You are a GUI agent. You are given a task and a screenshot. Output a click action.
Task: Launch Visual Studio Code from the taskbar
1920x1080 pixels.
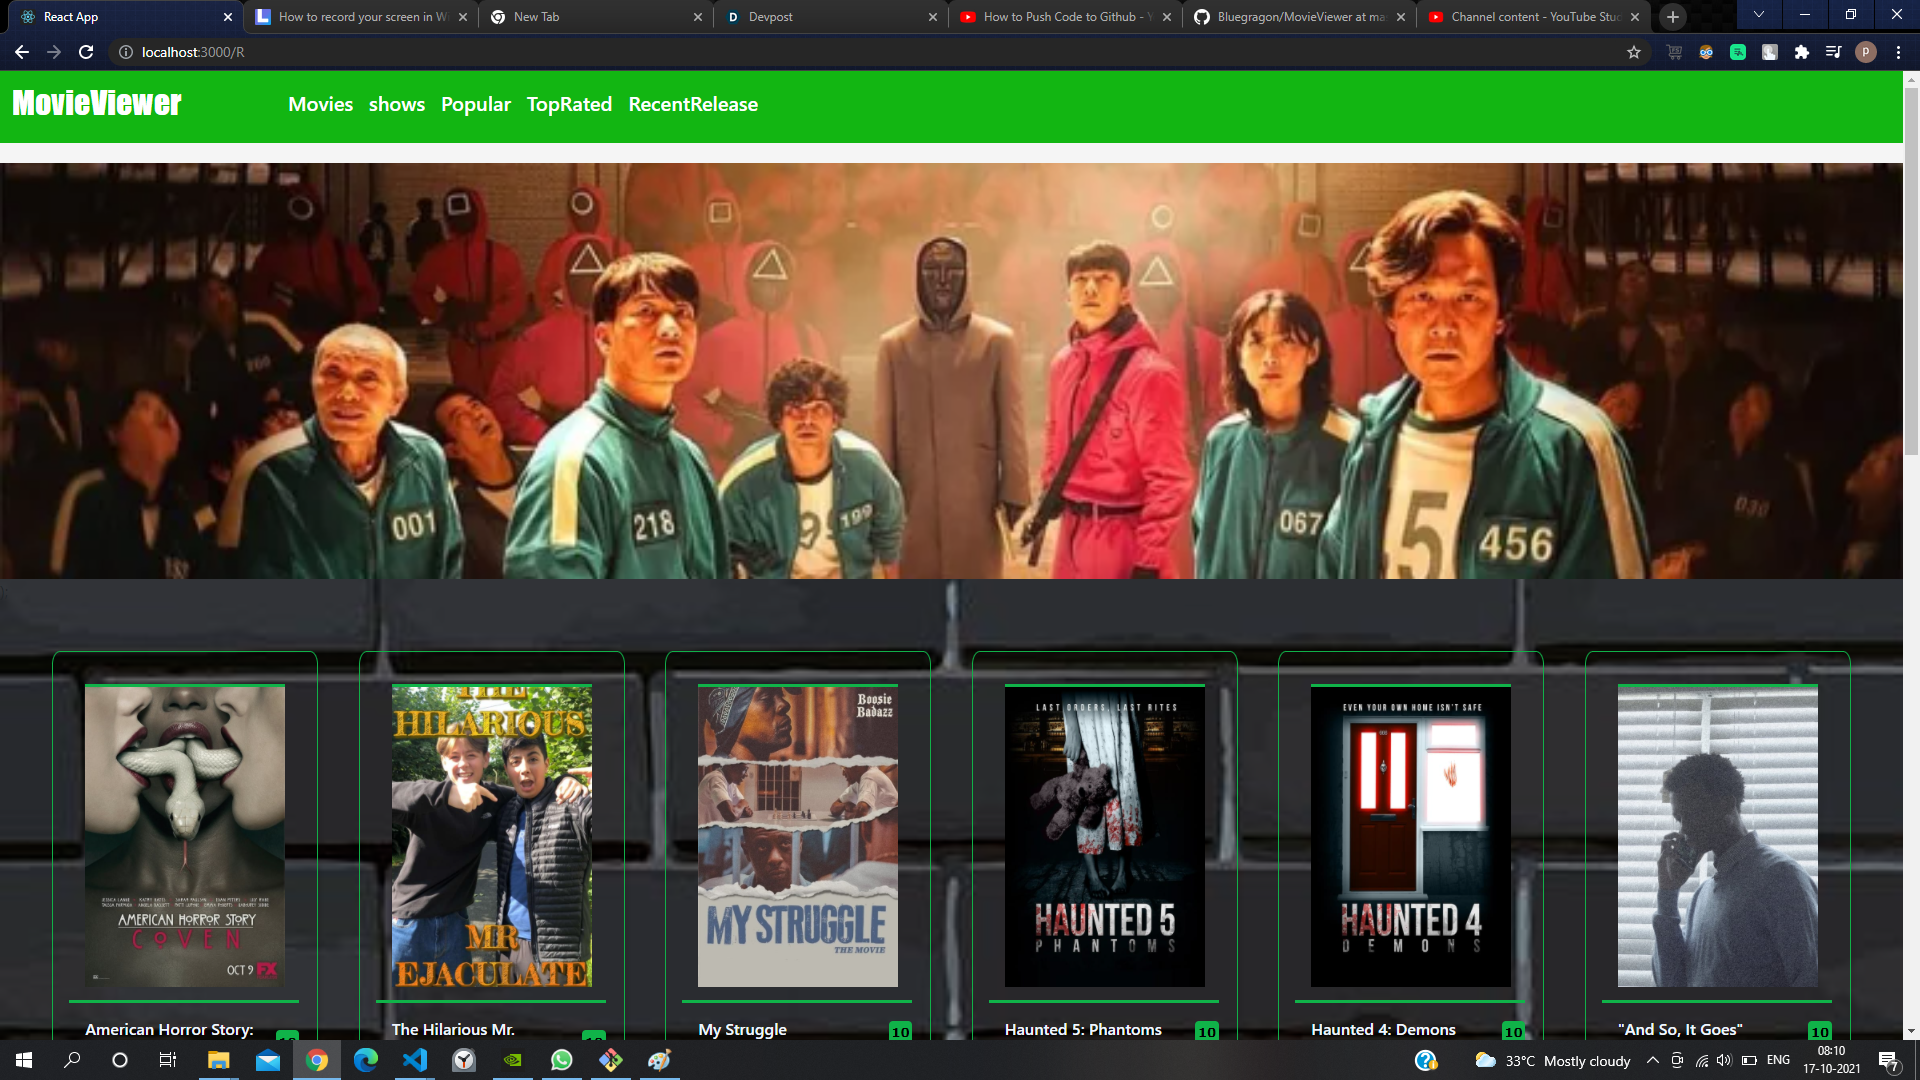tap(414, 1060)
